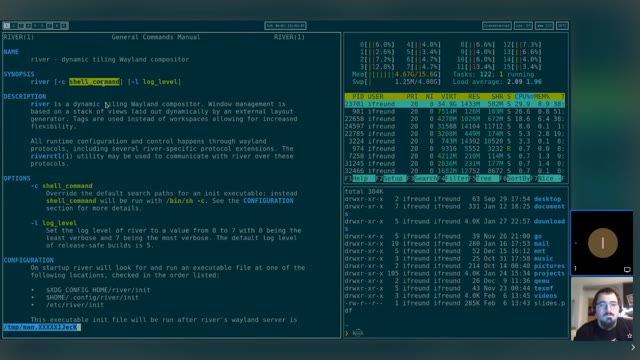Click the htop Swp usage meter
The height and width of the screenshot is (360, 640).
tap(396, 82)
